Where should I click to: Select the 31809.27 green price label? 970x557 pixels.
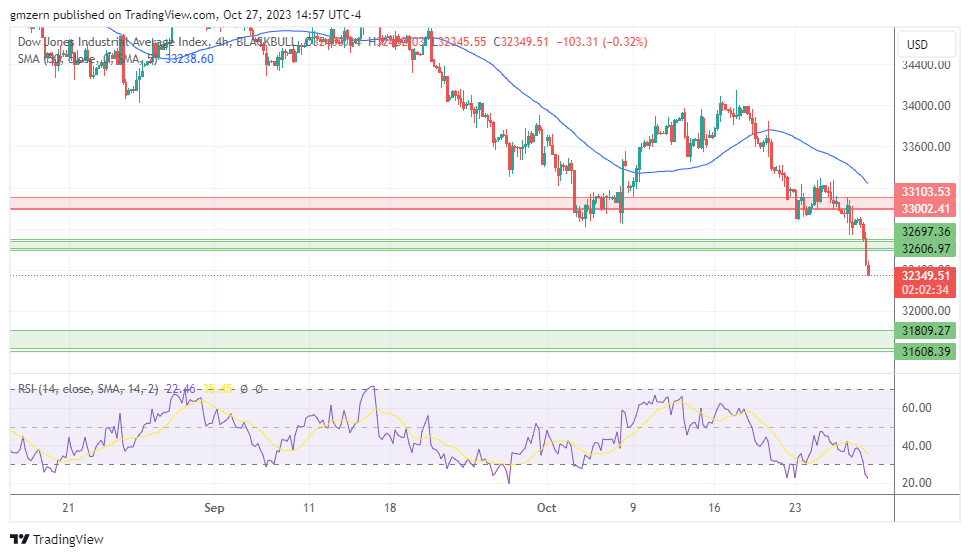[x=925, y=330]
